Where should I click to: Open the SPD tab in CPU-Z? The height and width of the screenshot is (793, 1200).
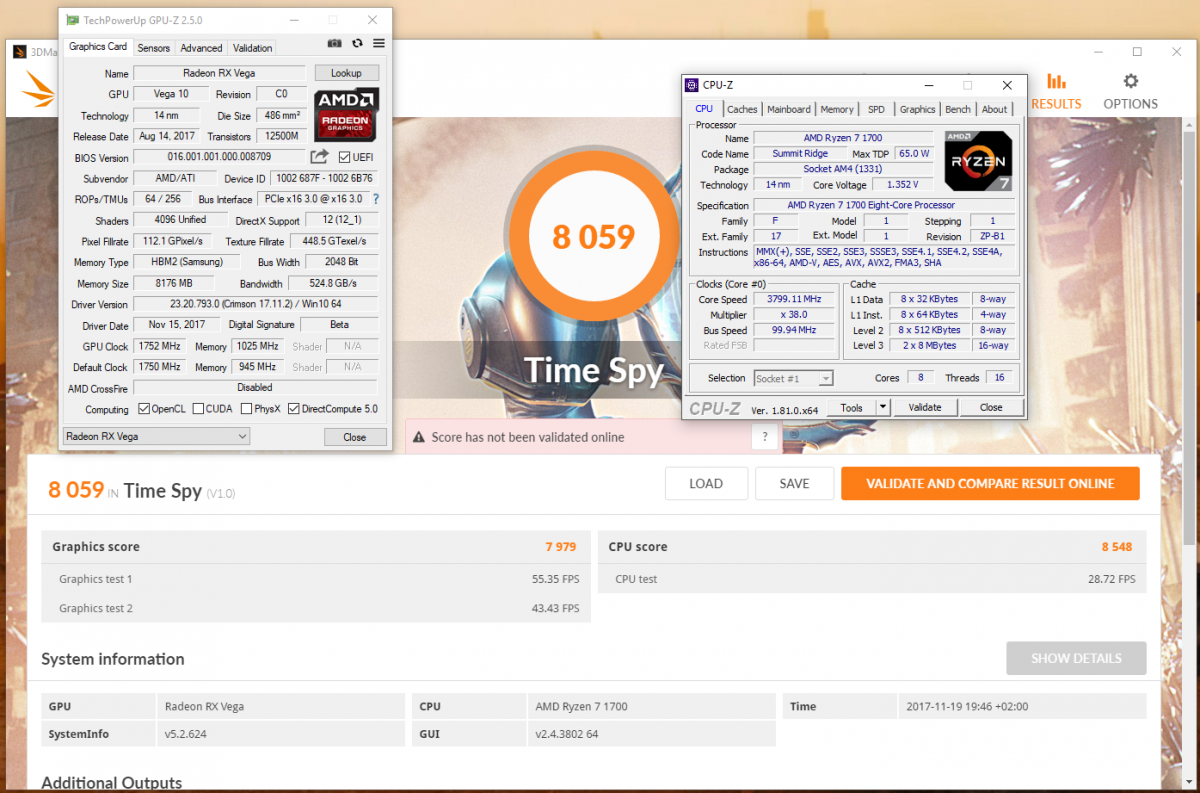click(x=876, y=110)
